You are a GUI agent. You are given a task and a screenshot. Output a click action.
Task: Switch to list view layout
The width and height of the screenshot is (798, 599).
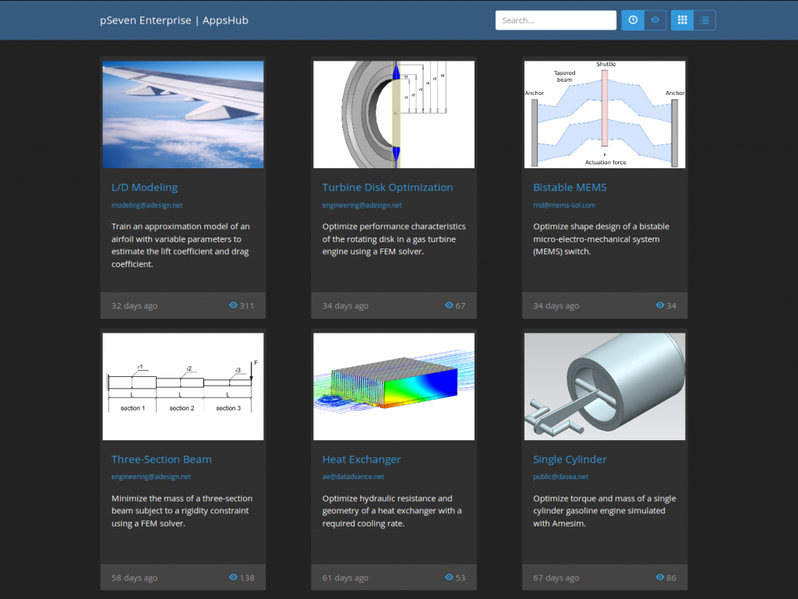coord(705,20)
